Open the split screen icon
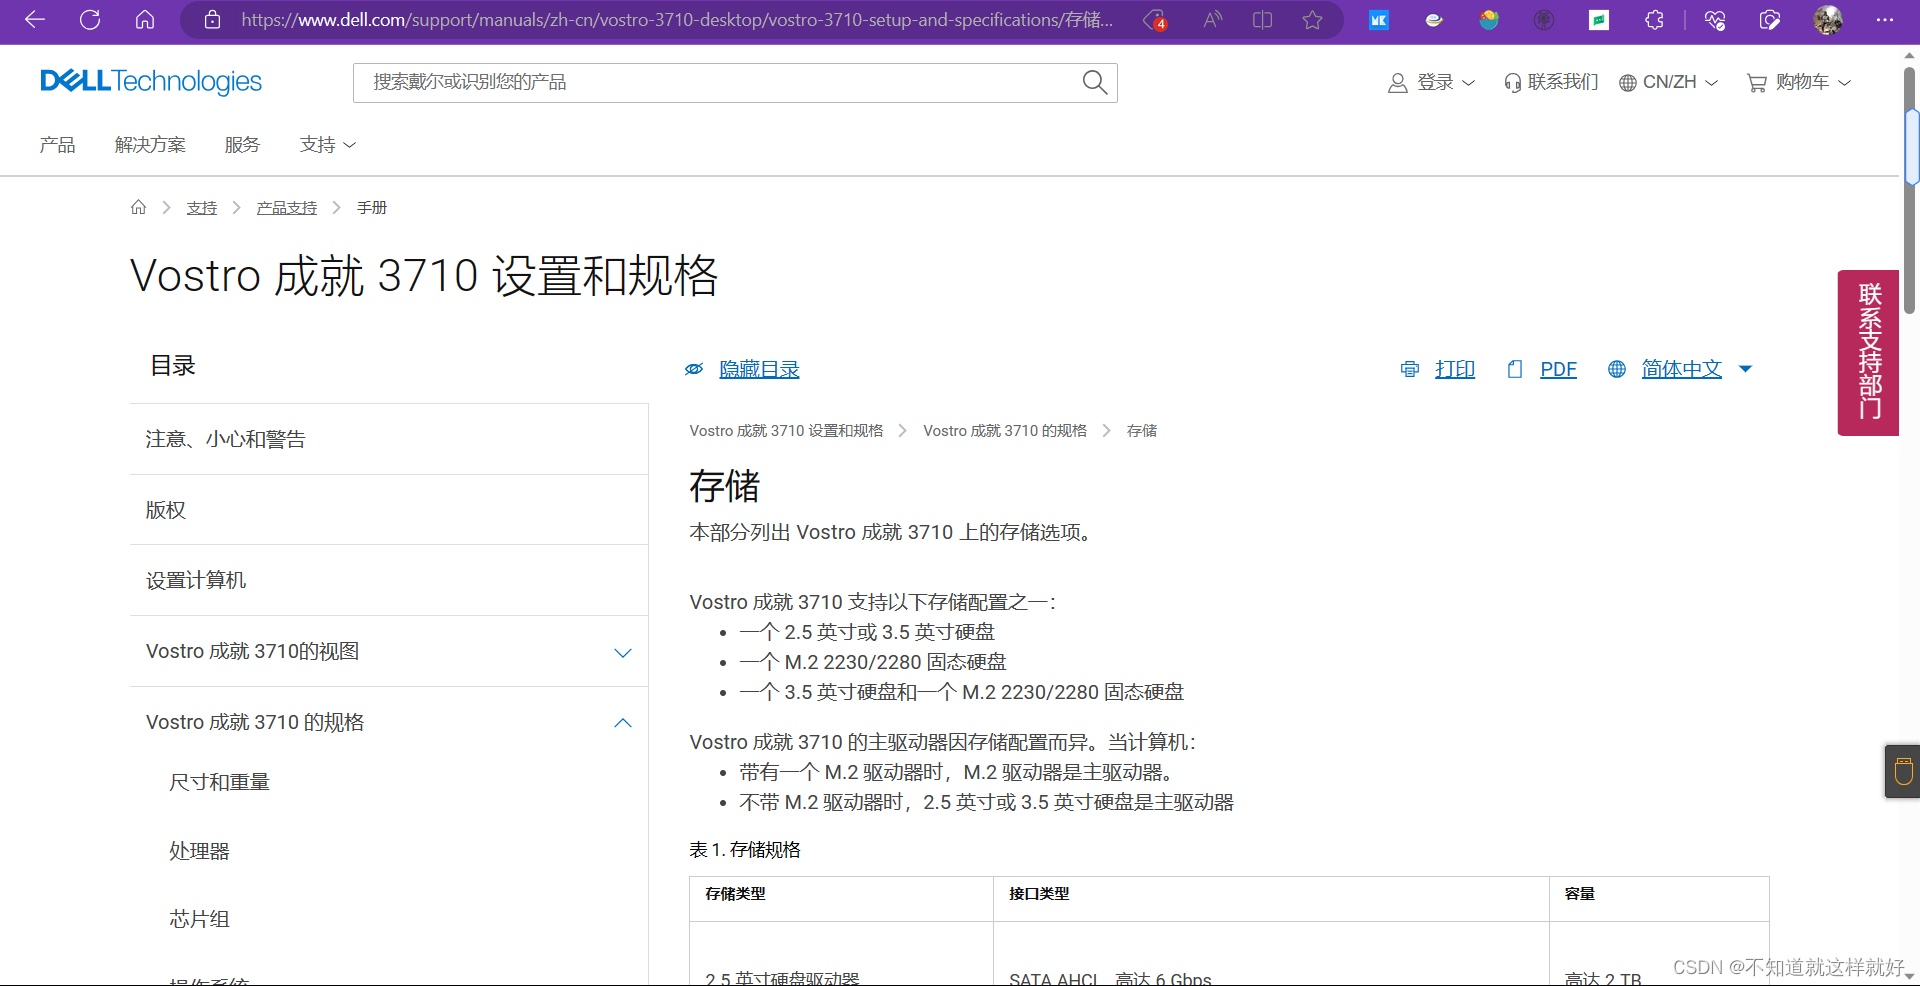The height and width of the screenshot is (986, 1920). click(1262, 20)
